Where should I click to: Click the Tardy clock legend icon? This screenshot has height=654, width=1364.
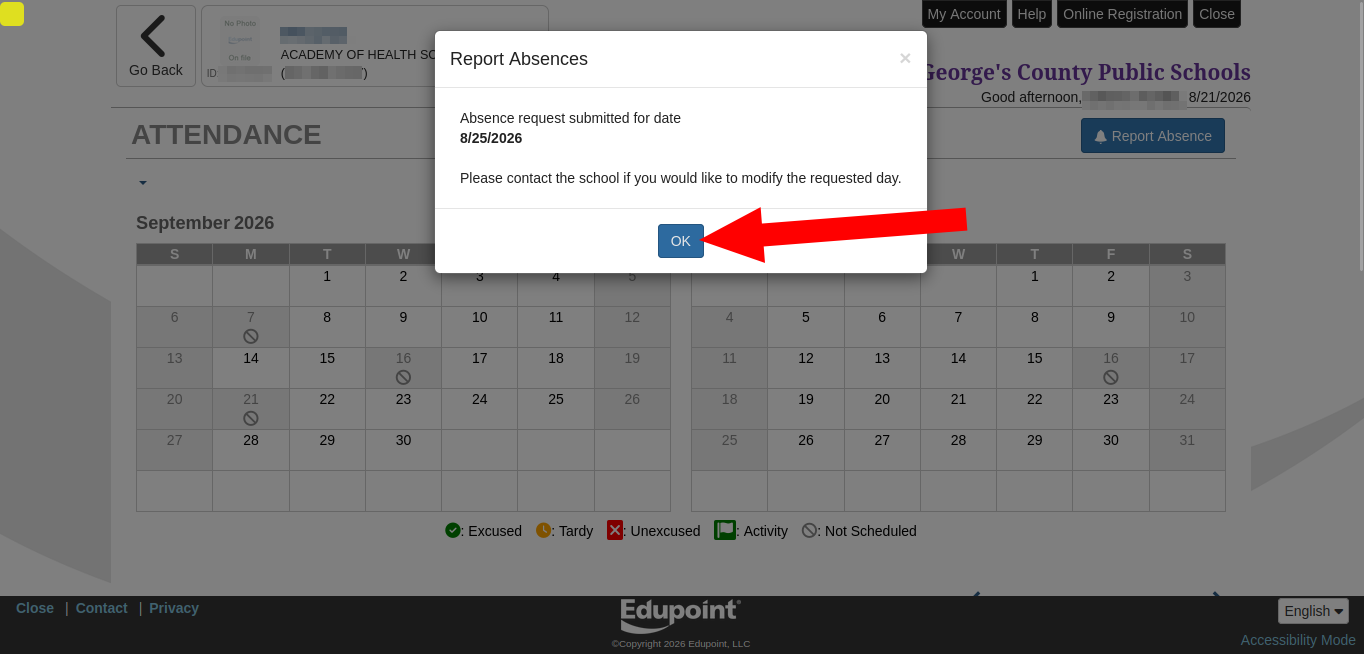click(543, 530)
